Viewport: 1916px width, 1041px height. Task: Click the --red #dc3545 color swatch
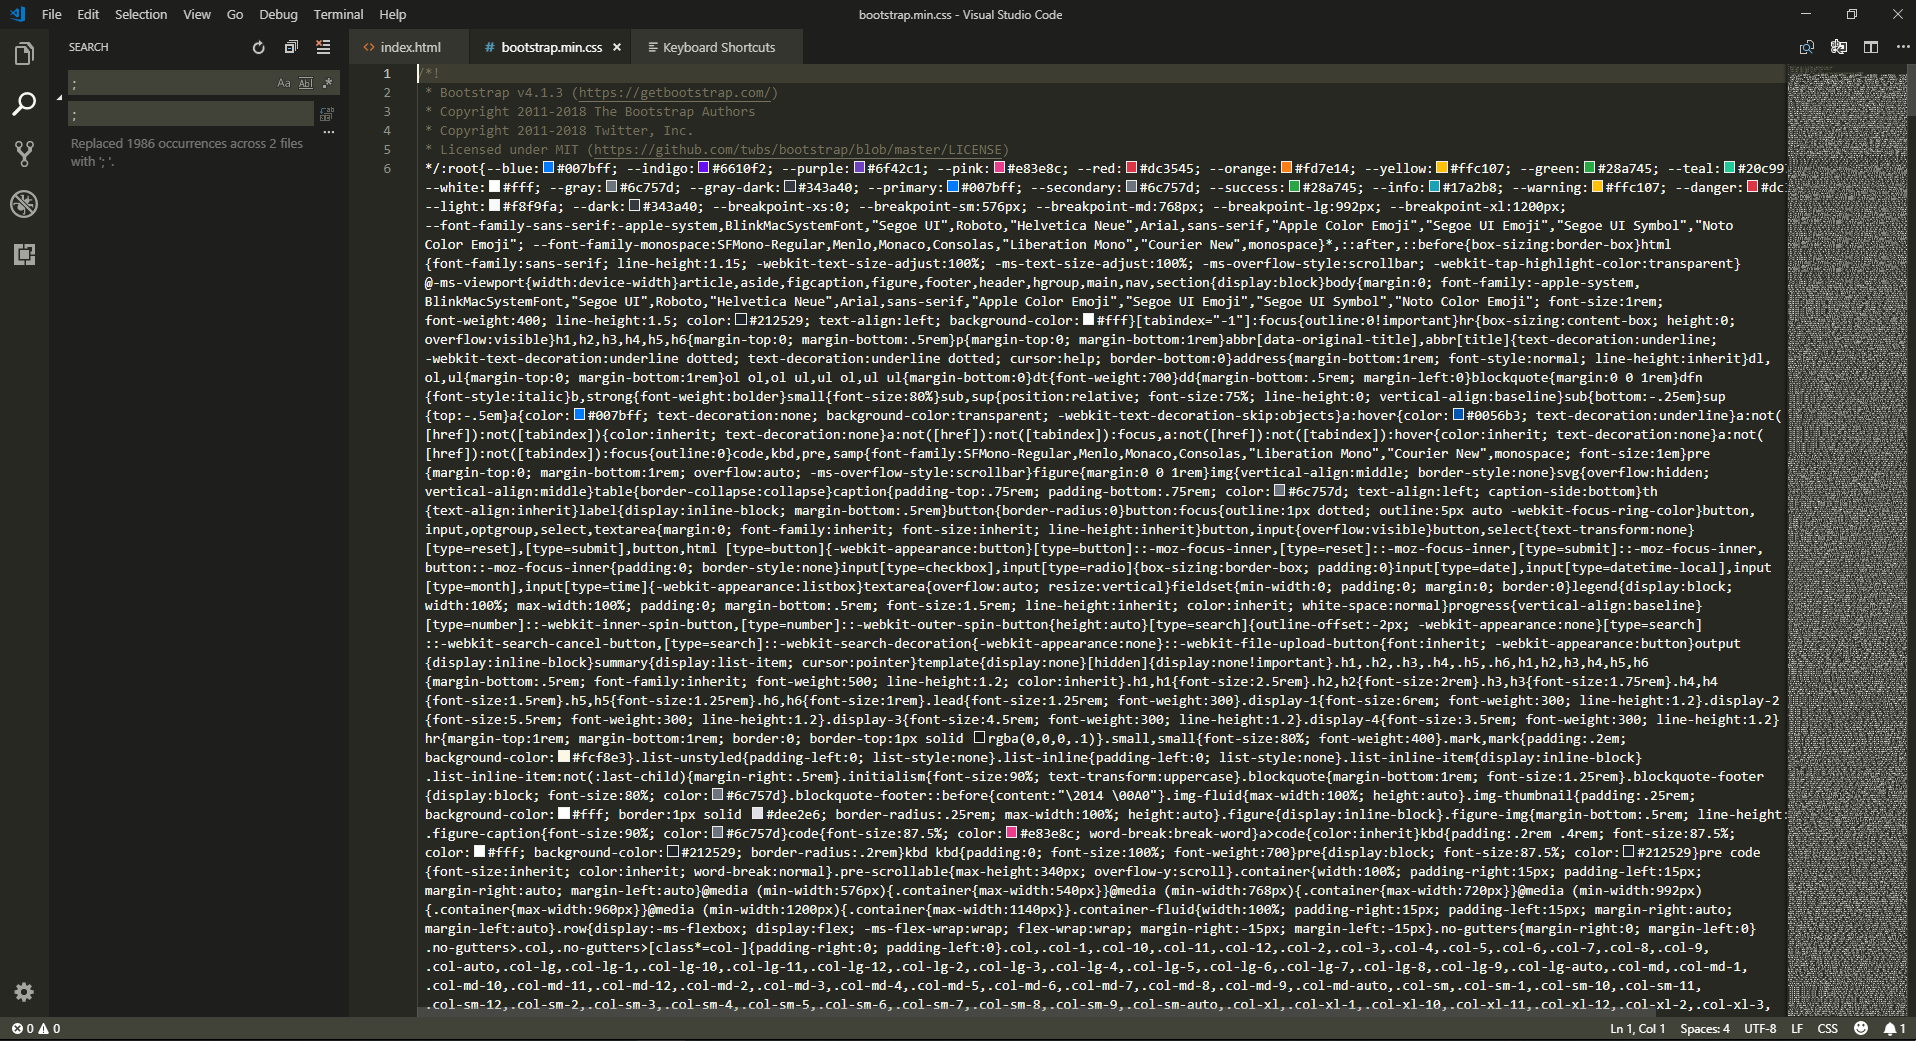coord(1132,168)
